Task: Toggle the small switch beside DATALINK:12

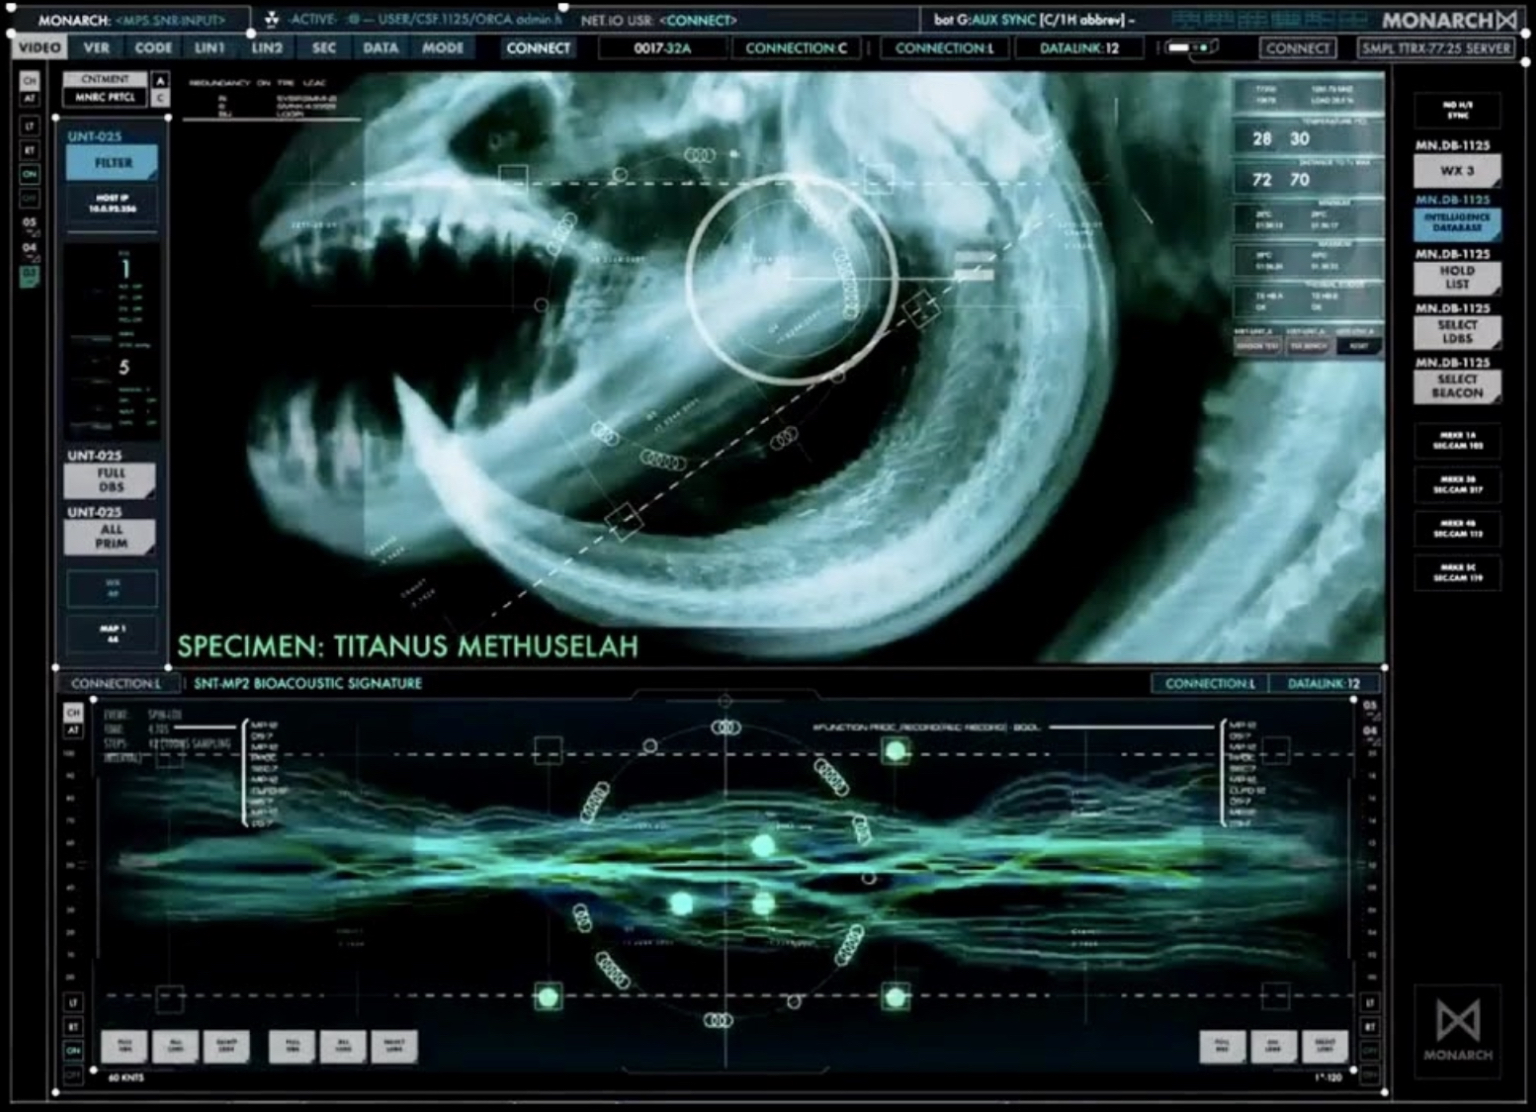Action: point(1191,47)
